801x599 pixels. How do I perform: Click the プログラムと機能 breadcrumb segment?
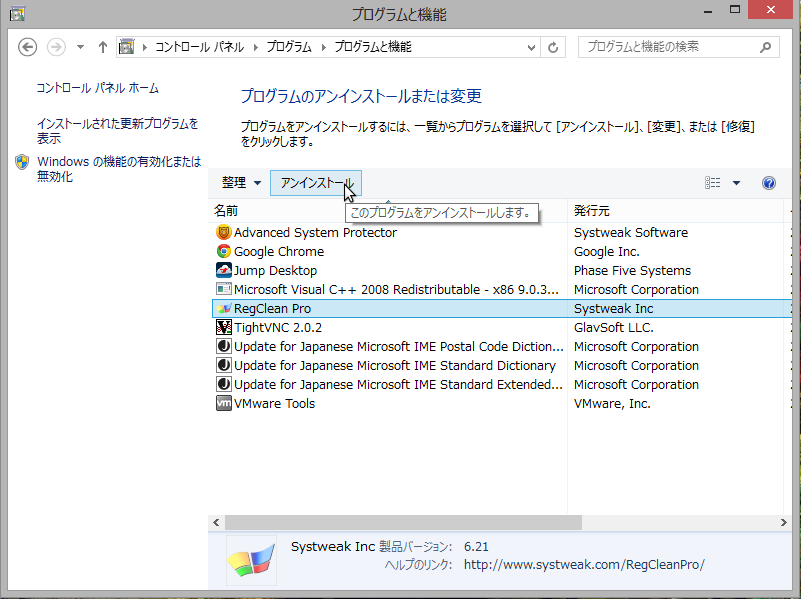[x=373, y=47]
